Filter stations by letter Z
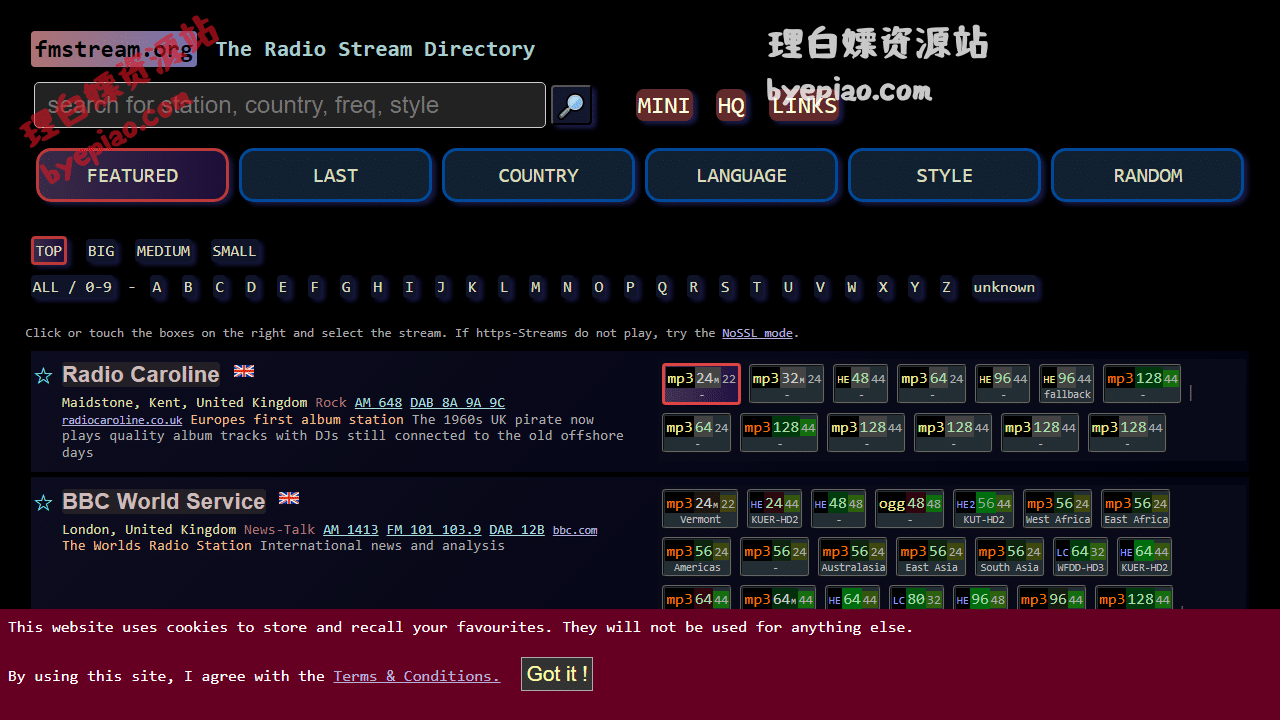Image resolution: width=1280 pixels, height=720 pixels. (946, 287)
